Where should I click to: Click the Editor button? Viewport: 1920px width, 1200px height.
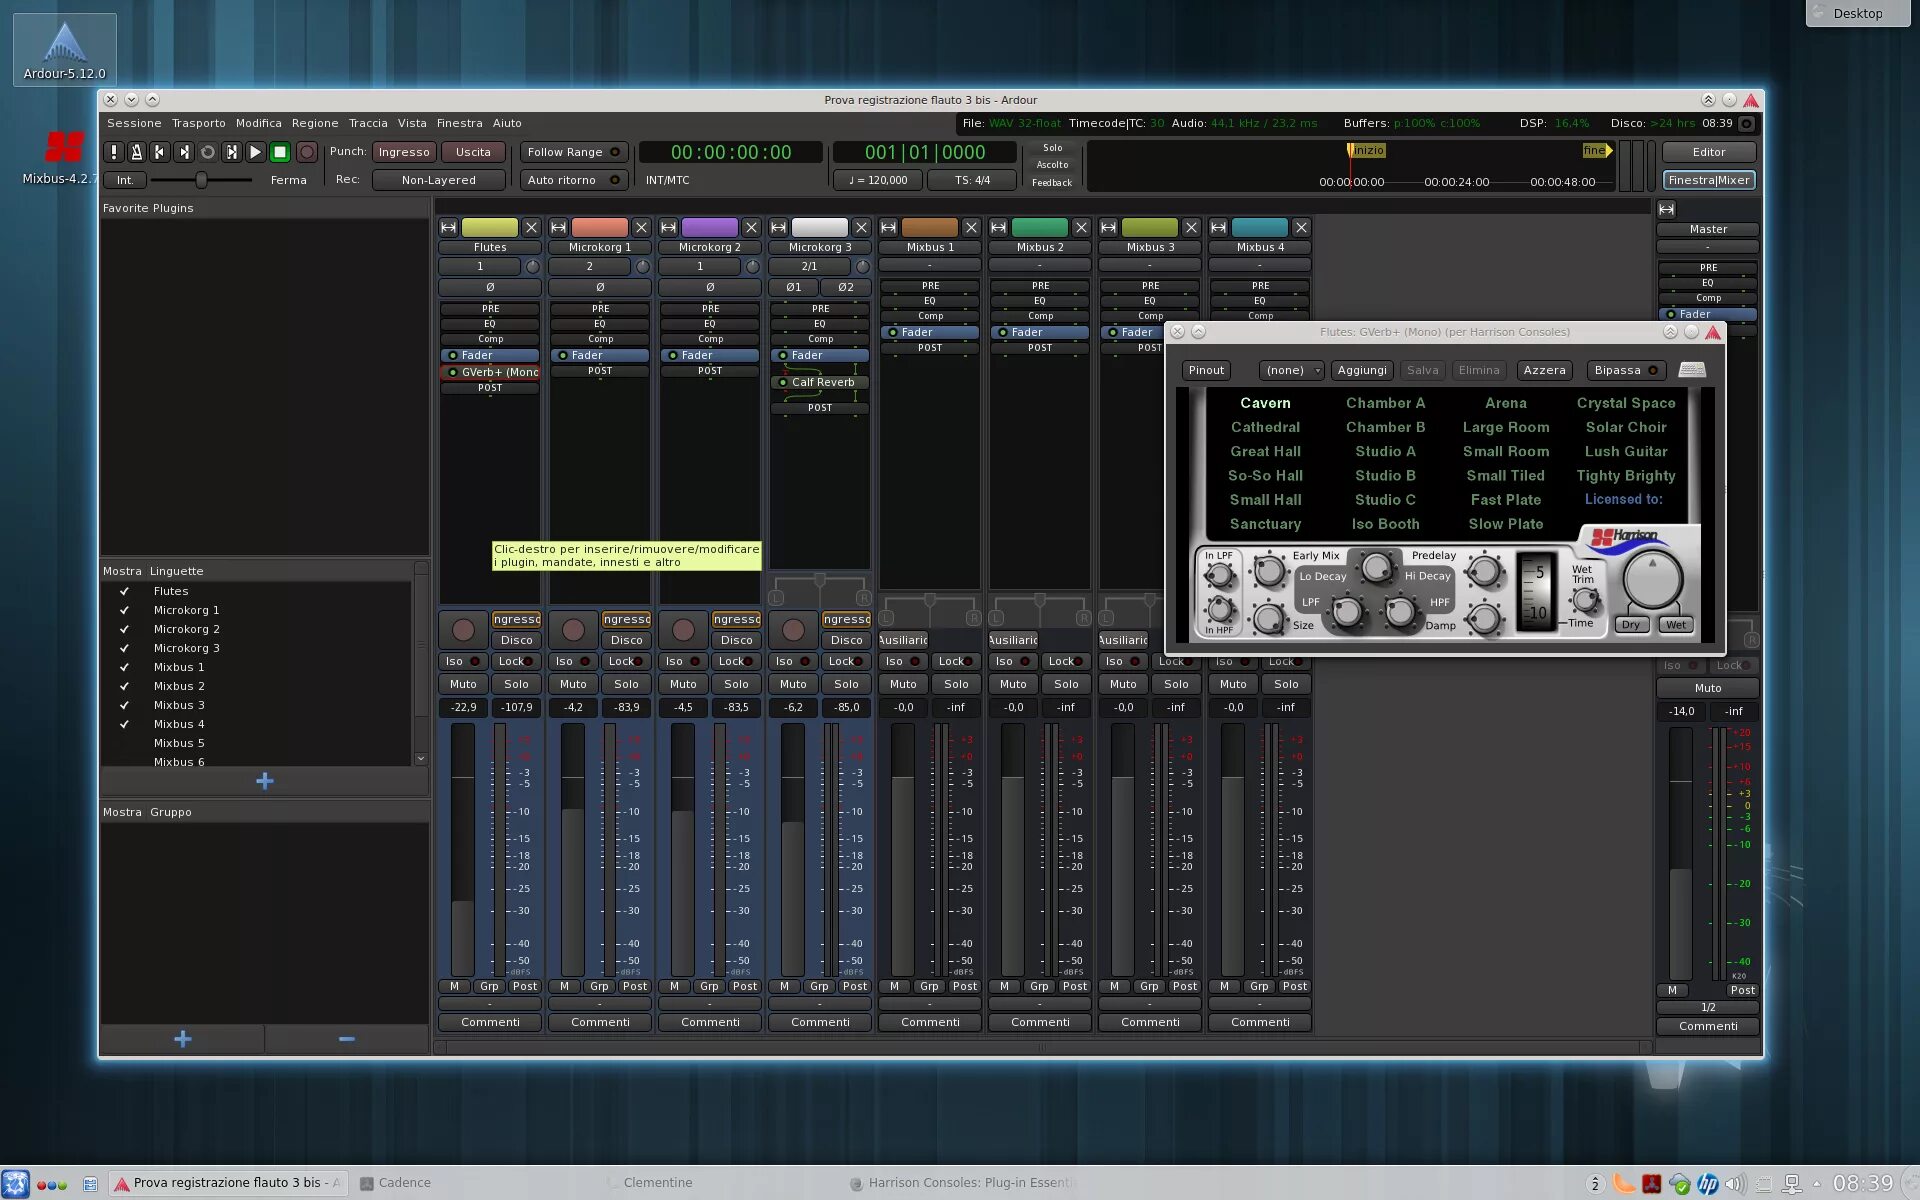point(1709,152)
